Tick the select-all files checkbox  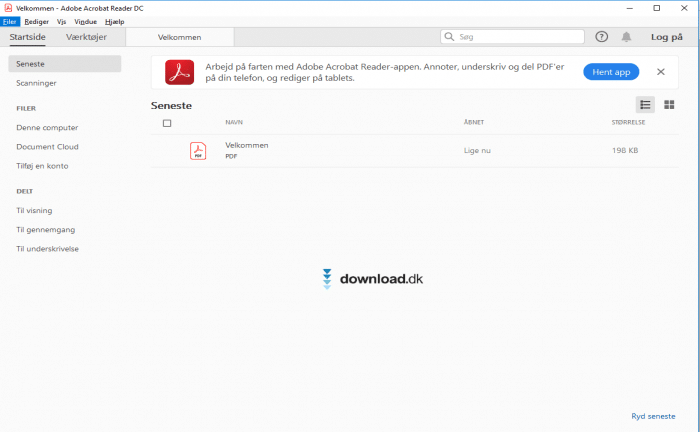click(167, 123)
